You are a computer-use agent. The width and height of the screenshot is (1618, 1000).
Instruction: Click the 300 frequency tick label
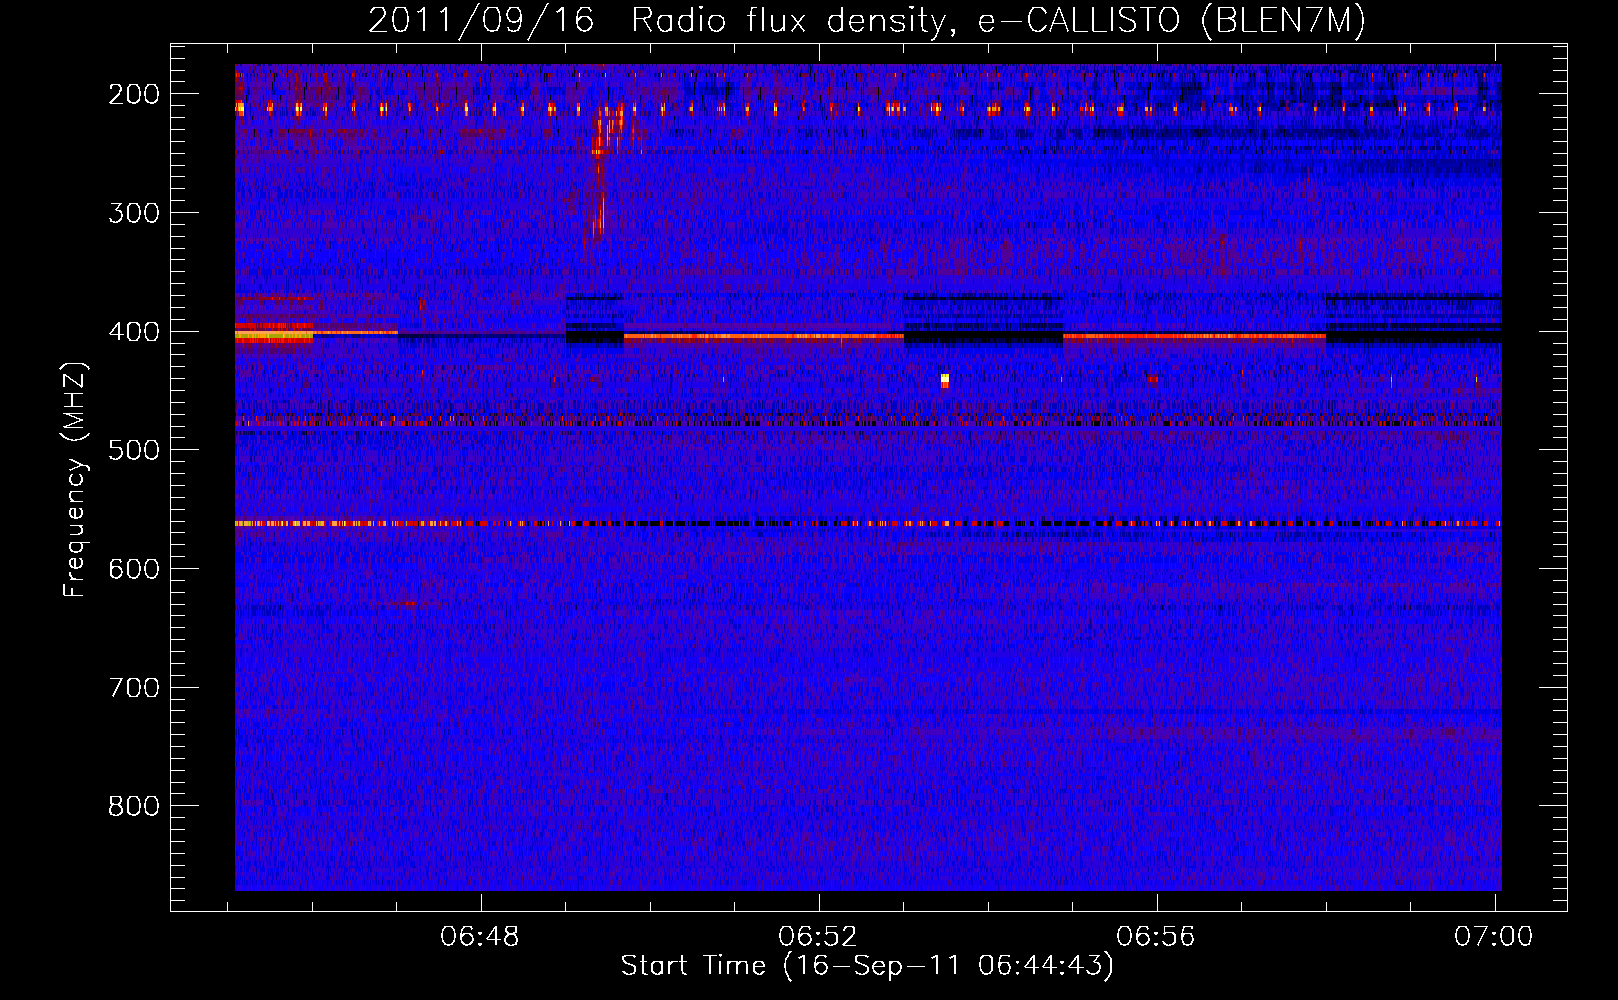point(134,213)
